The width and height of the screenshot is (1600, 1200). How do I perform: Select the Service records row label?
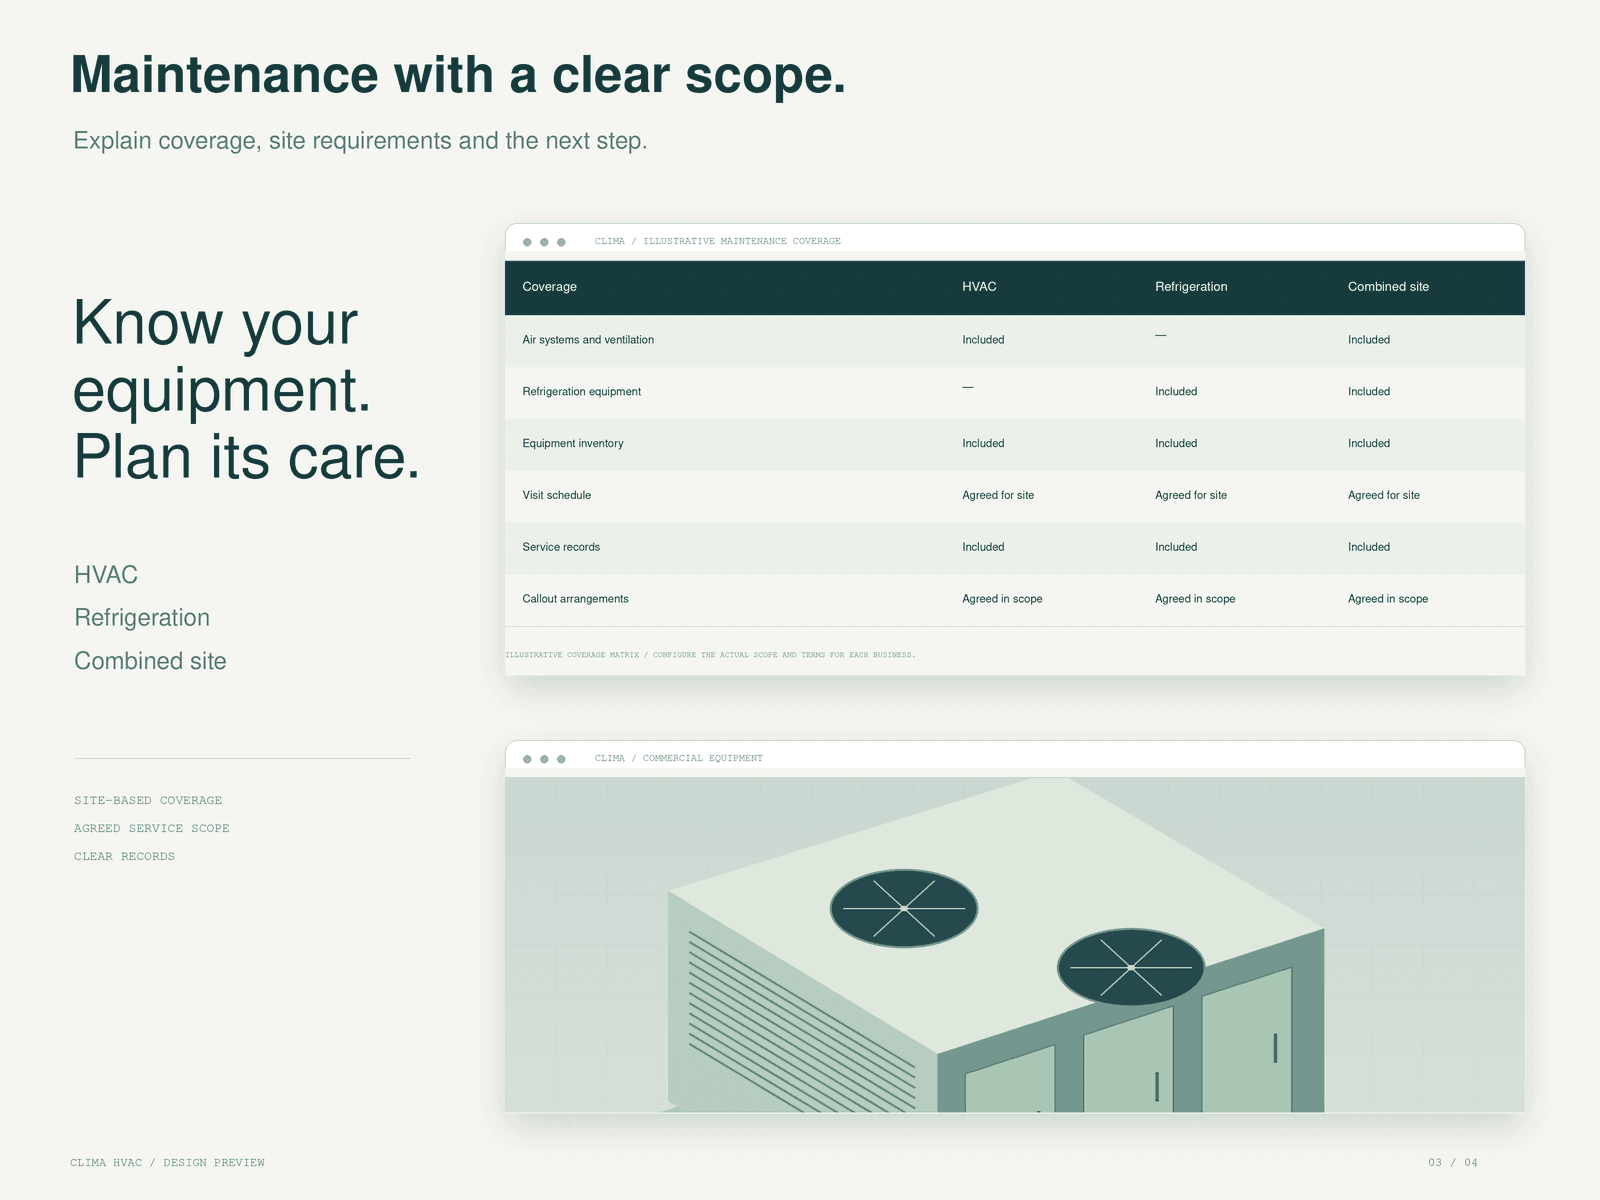(561, 547)
